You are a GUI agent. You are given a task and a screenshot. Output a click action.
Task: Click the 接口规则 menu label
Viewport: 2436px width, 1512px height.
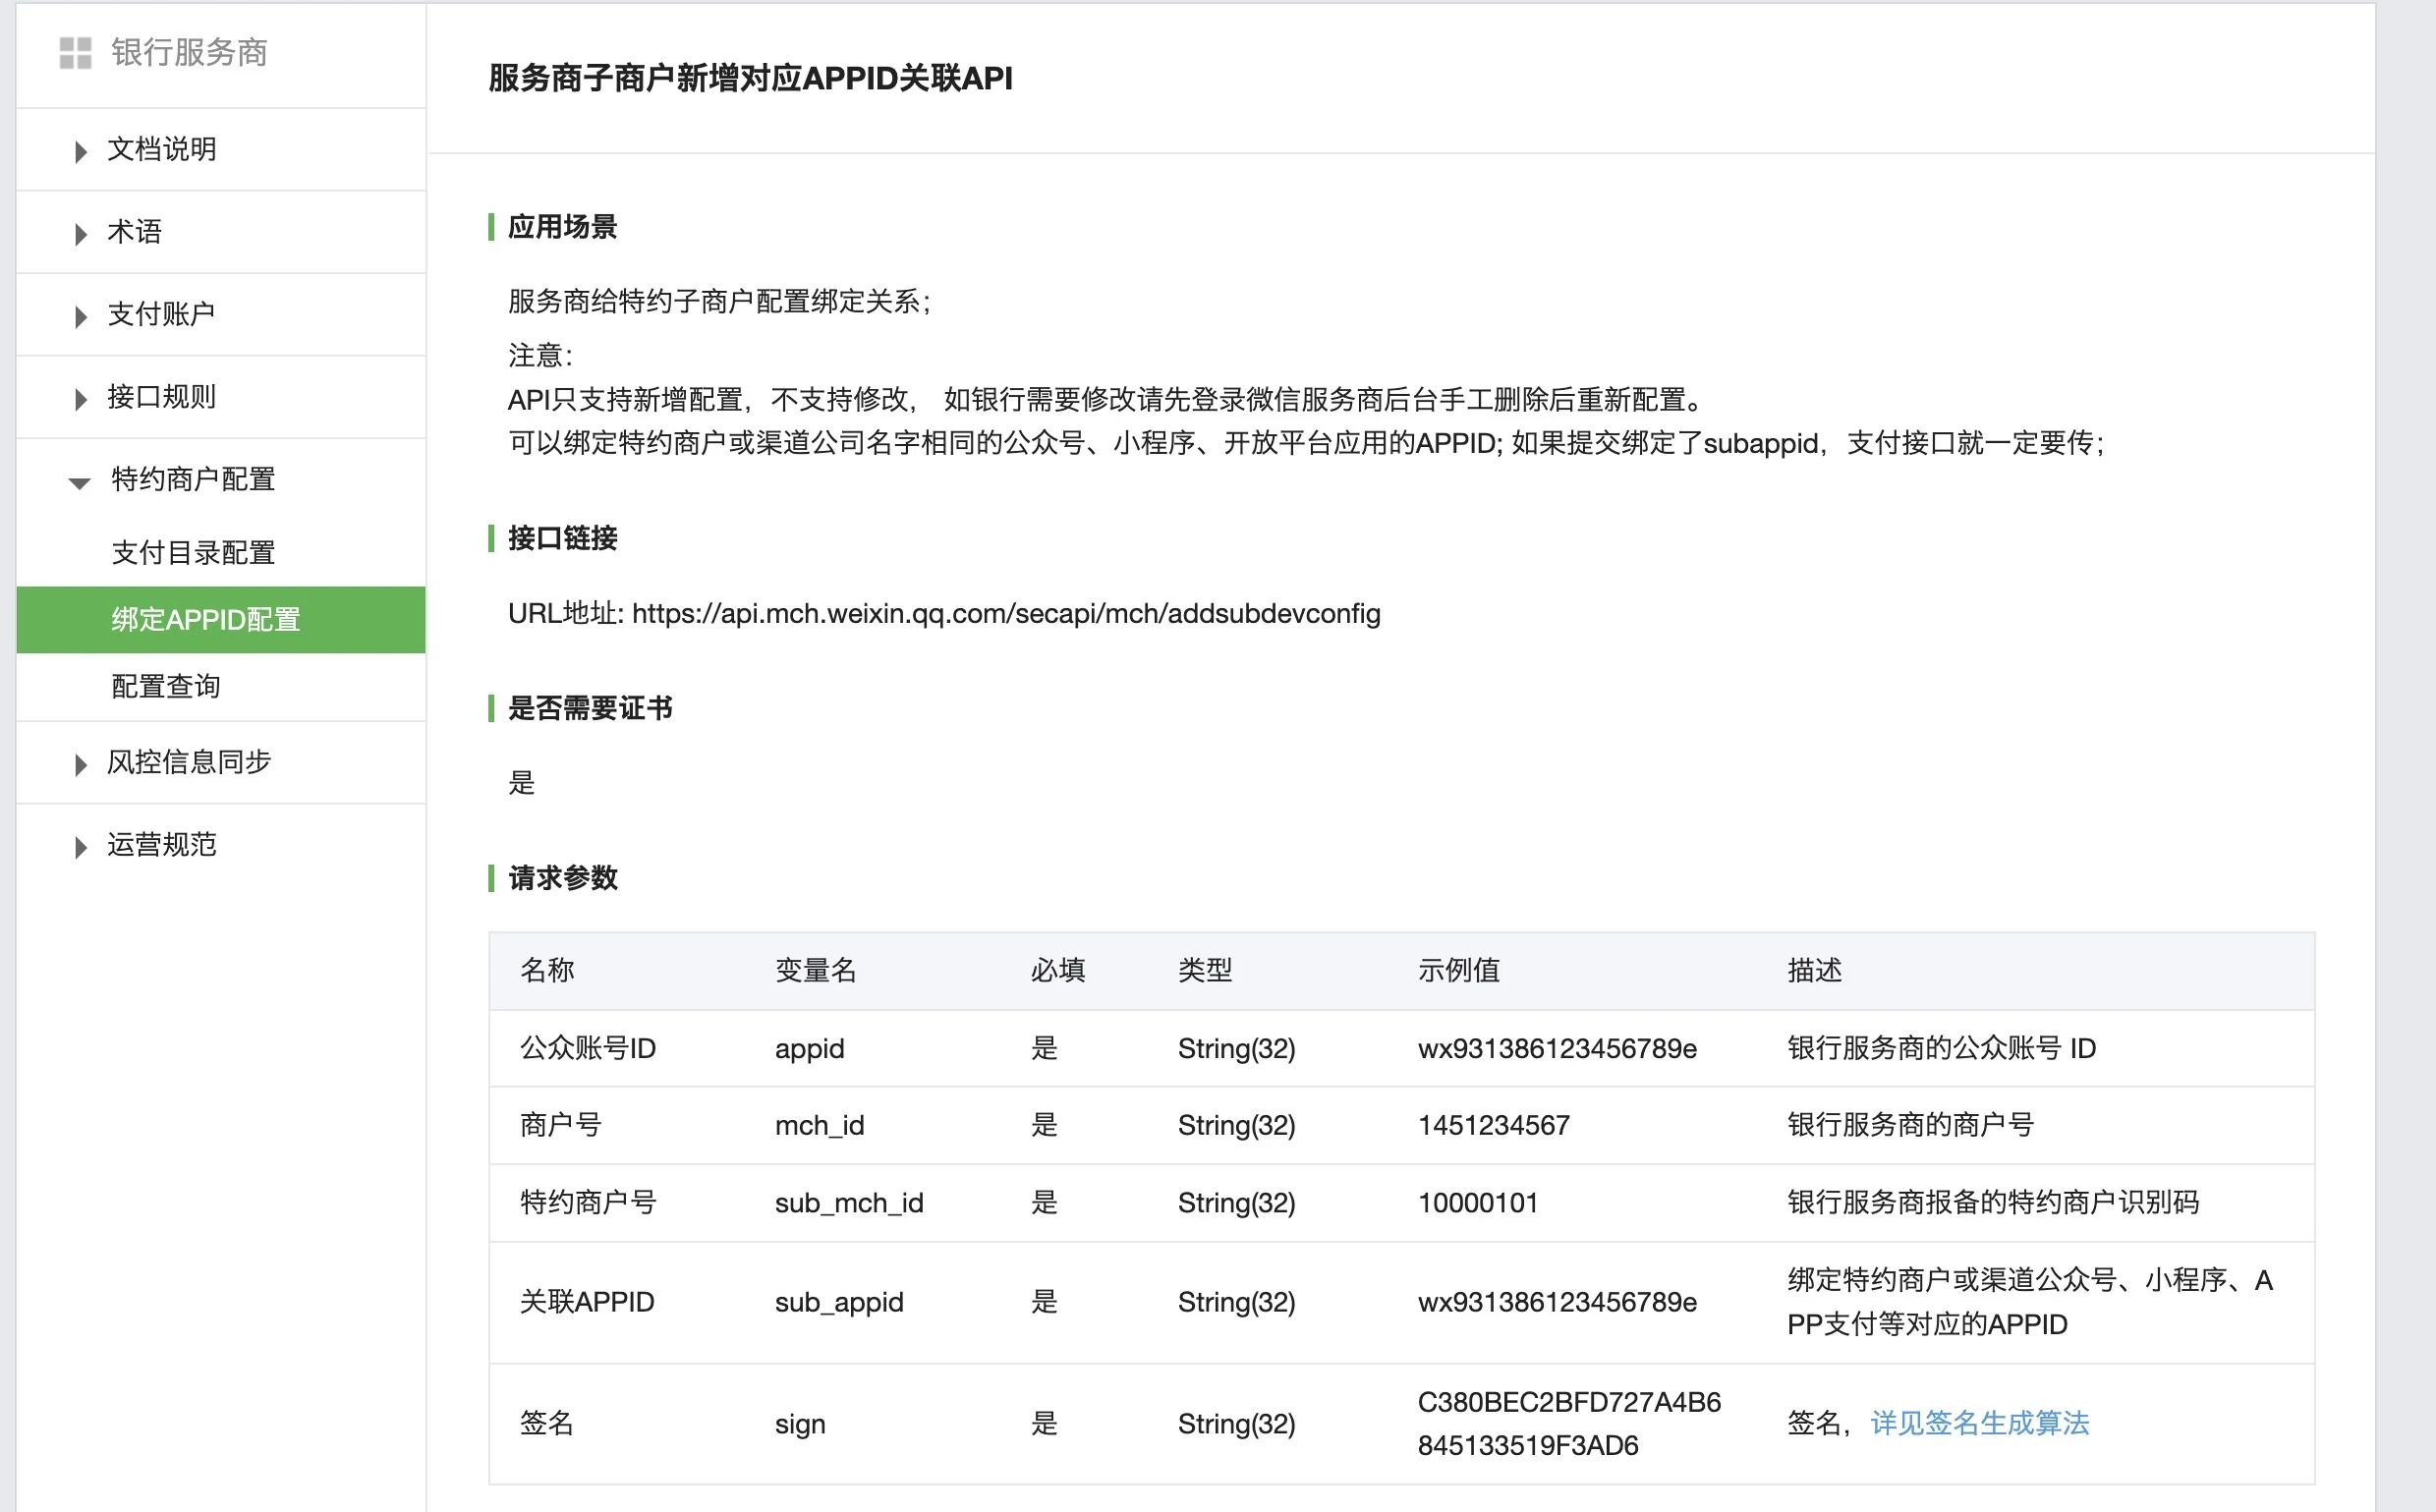click(x=162, y=397)
